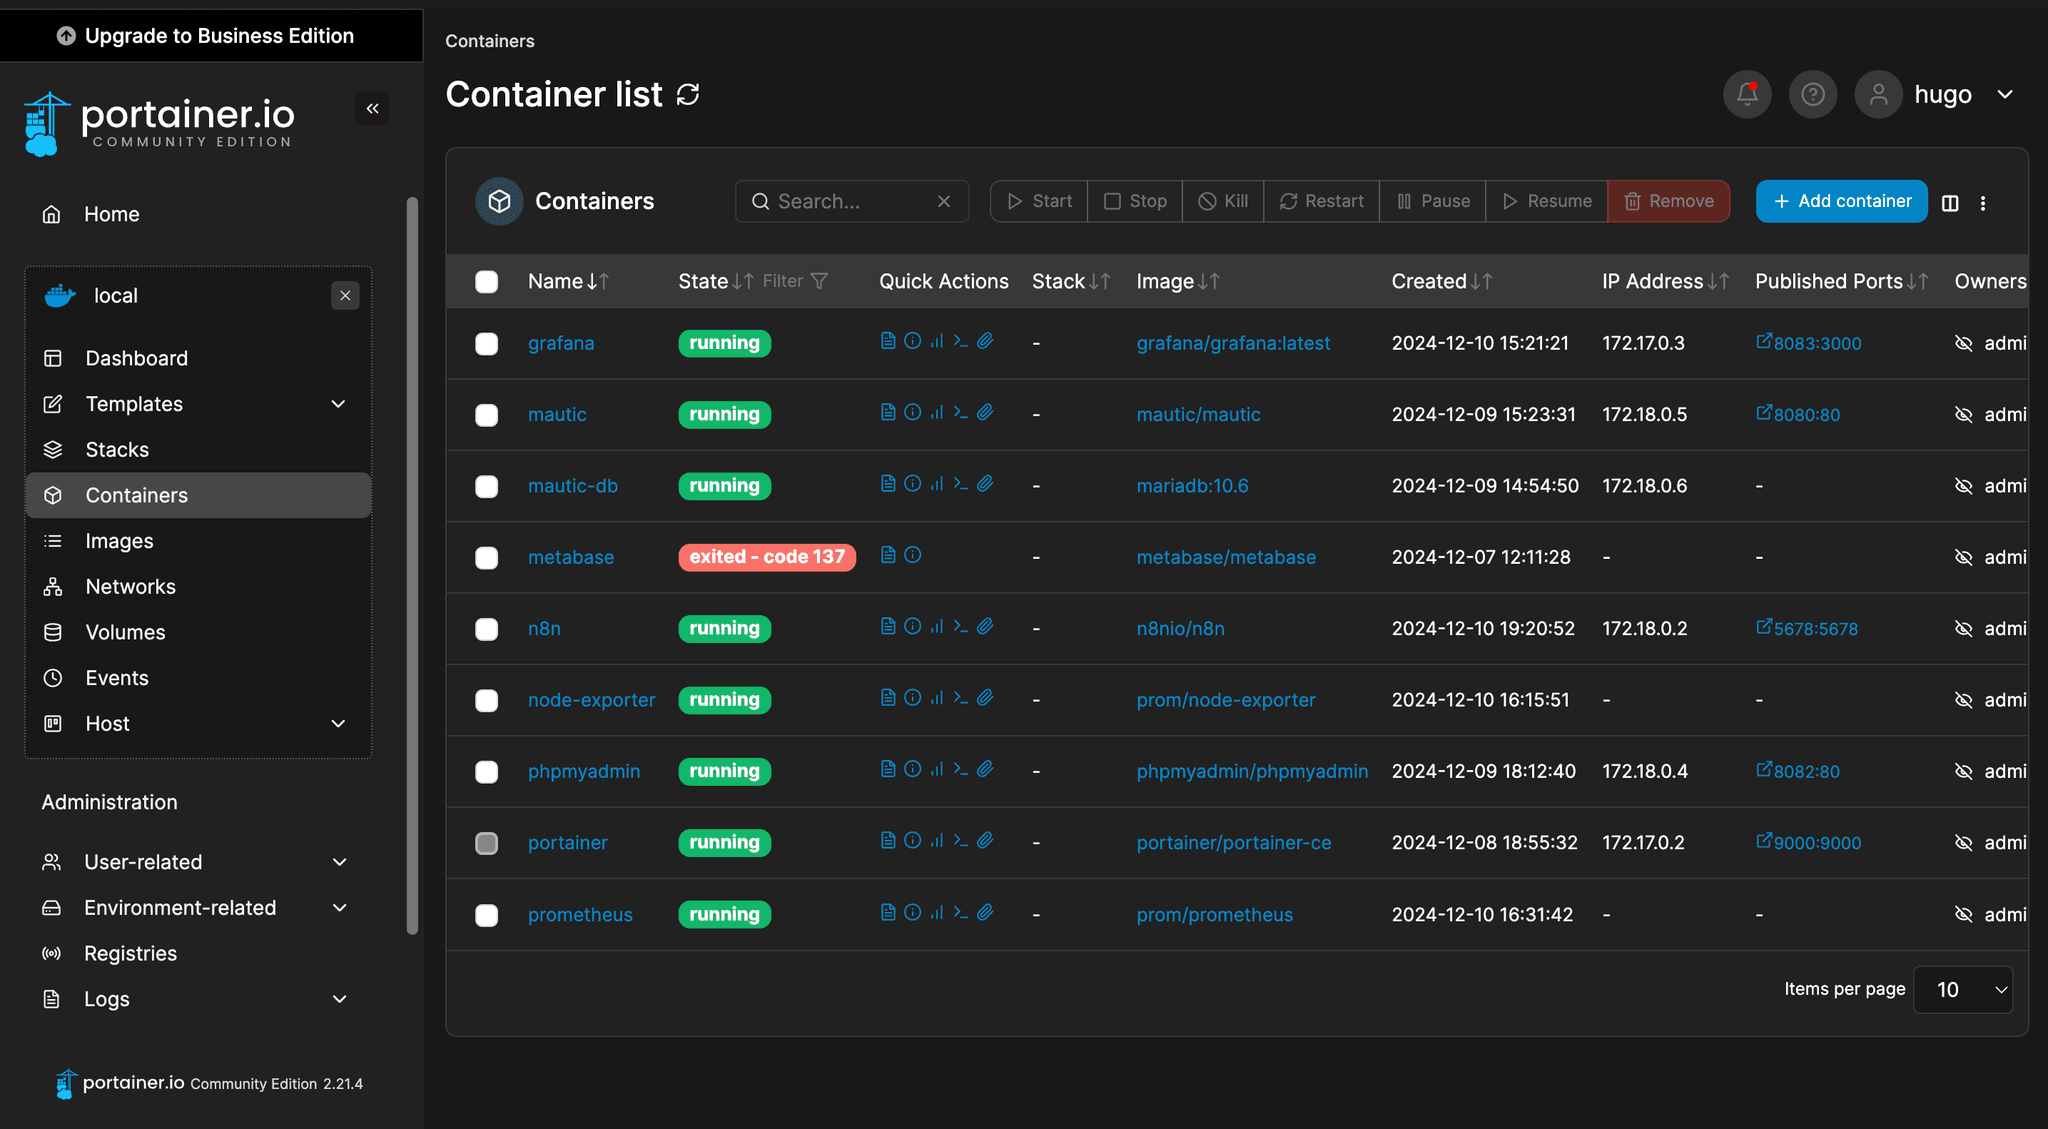
Task: View stats icon for node-exporter
Action: click(937, 698)
